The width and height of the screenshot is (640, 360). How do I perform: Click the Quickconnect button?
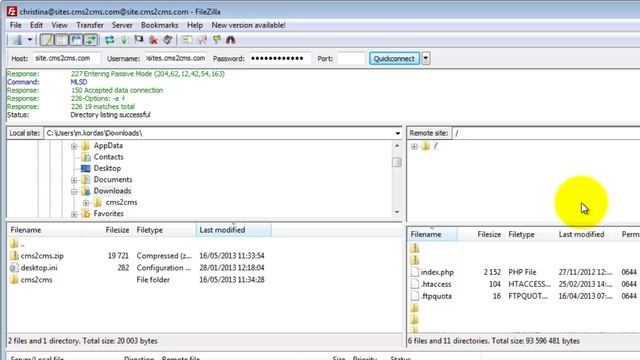pyautogui.click(x=394, y=58)
